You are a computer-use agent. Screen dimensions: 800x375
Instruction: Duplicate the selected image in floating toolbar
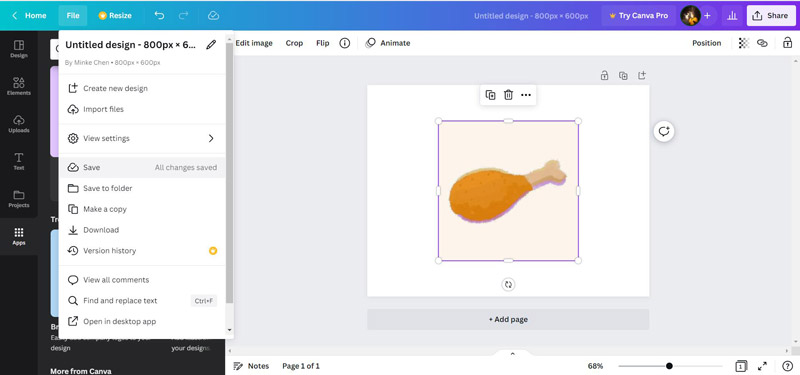490,95
